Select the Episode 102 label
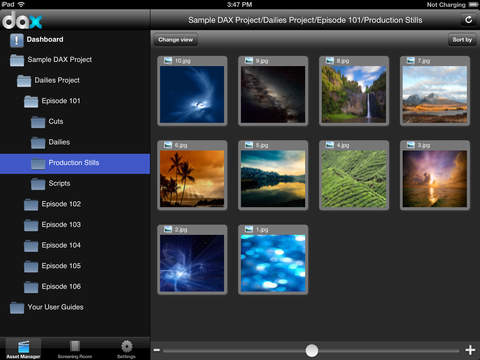The image size is (480, 360). pyautogui.click(x=61, y=204)
